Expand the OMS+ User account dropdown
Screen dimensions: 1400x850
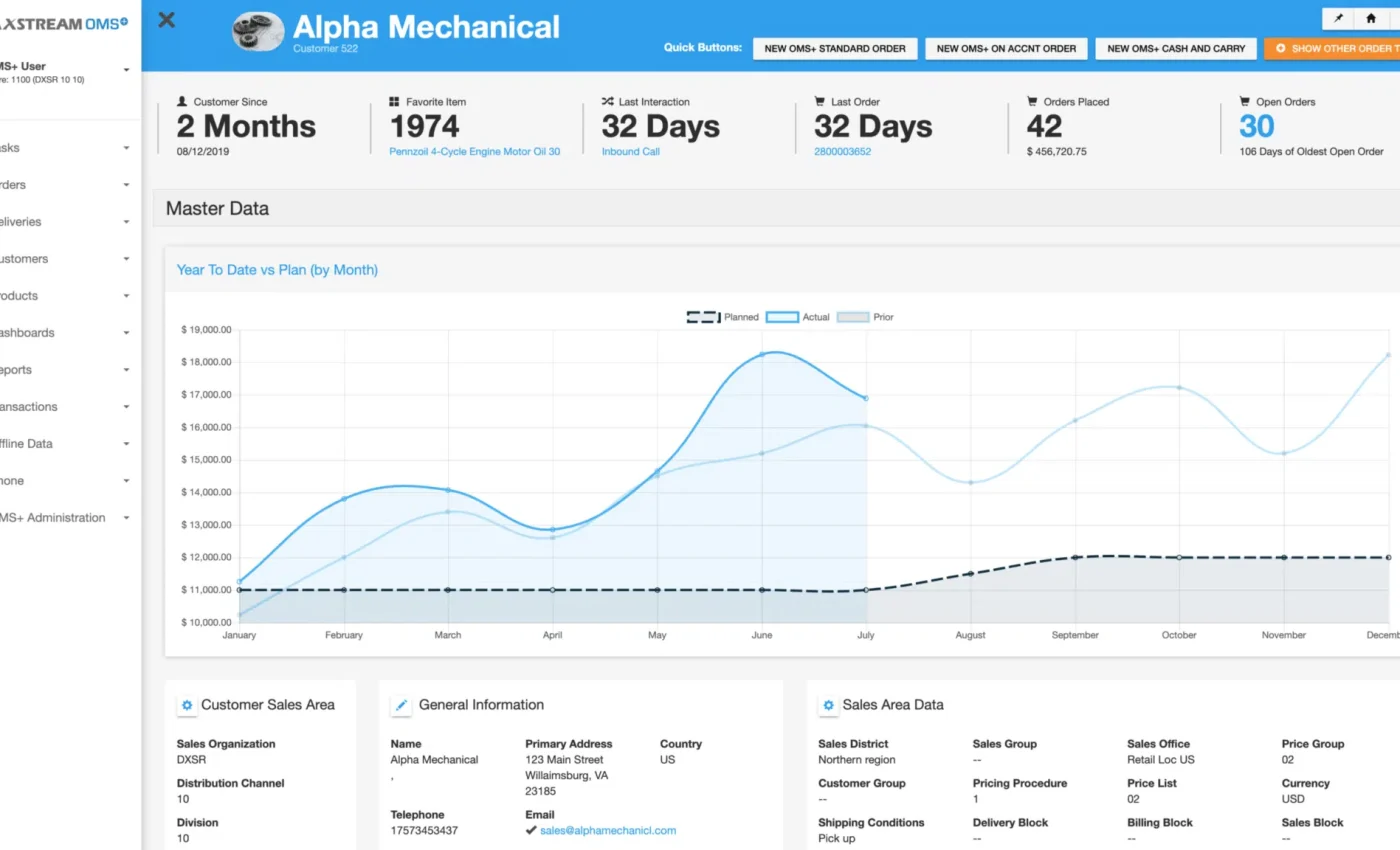[126, 70]
